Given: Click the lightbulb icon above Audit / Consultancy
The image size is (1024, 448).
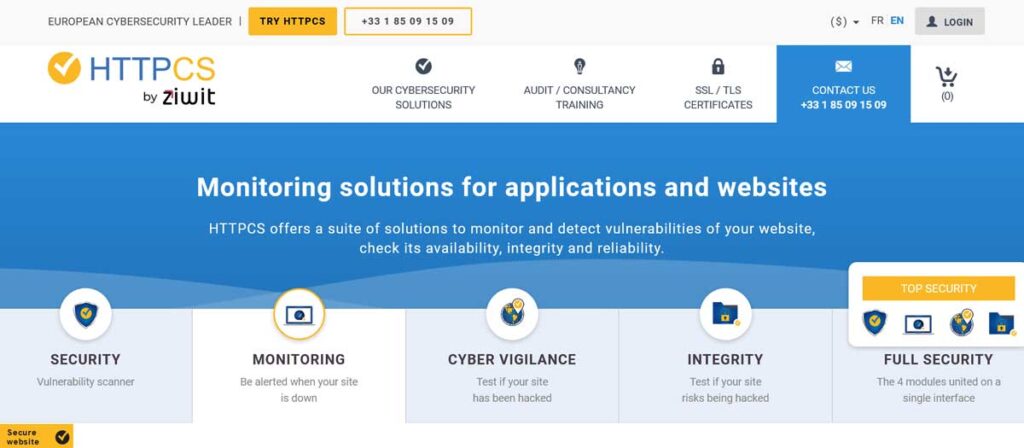Looking at the screenshot, I should pyautogui.click(x=579, y=66).
